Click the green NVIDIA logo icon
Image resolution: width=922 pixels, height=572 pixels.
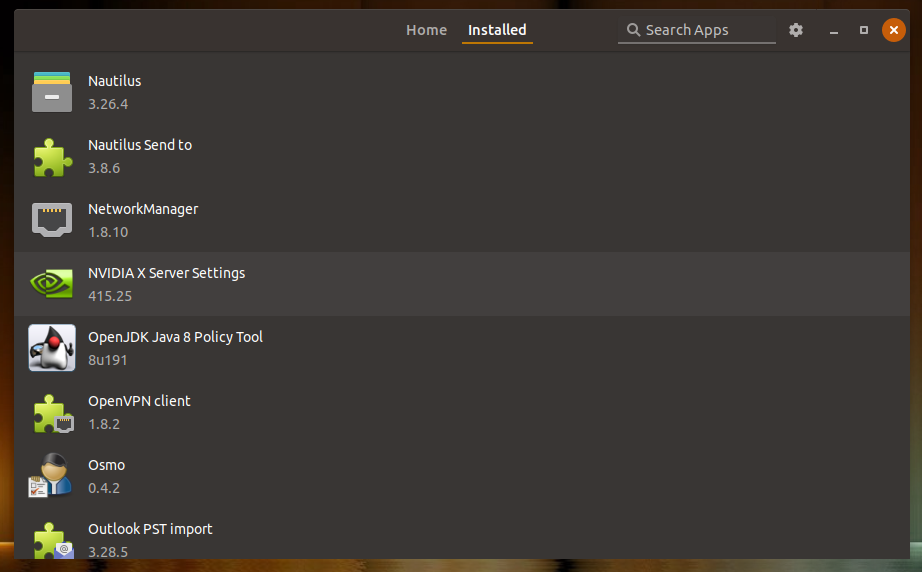point(52,284)
